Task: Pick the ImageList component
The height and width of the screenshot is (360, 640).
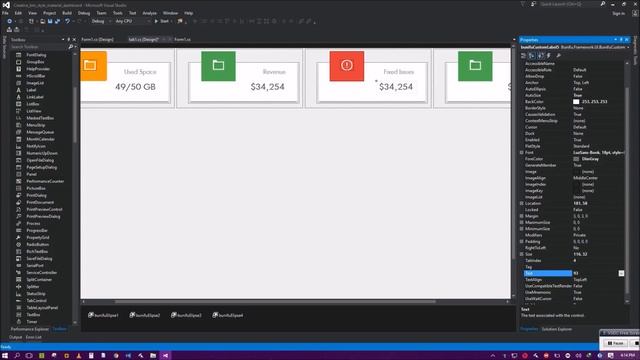Action: (35, 83)
